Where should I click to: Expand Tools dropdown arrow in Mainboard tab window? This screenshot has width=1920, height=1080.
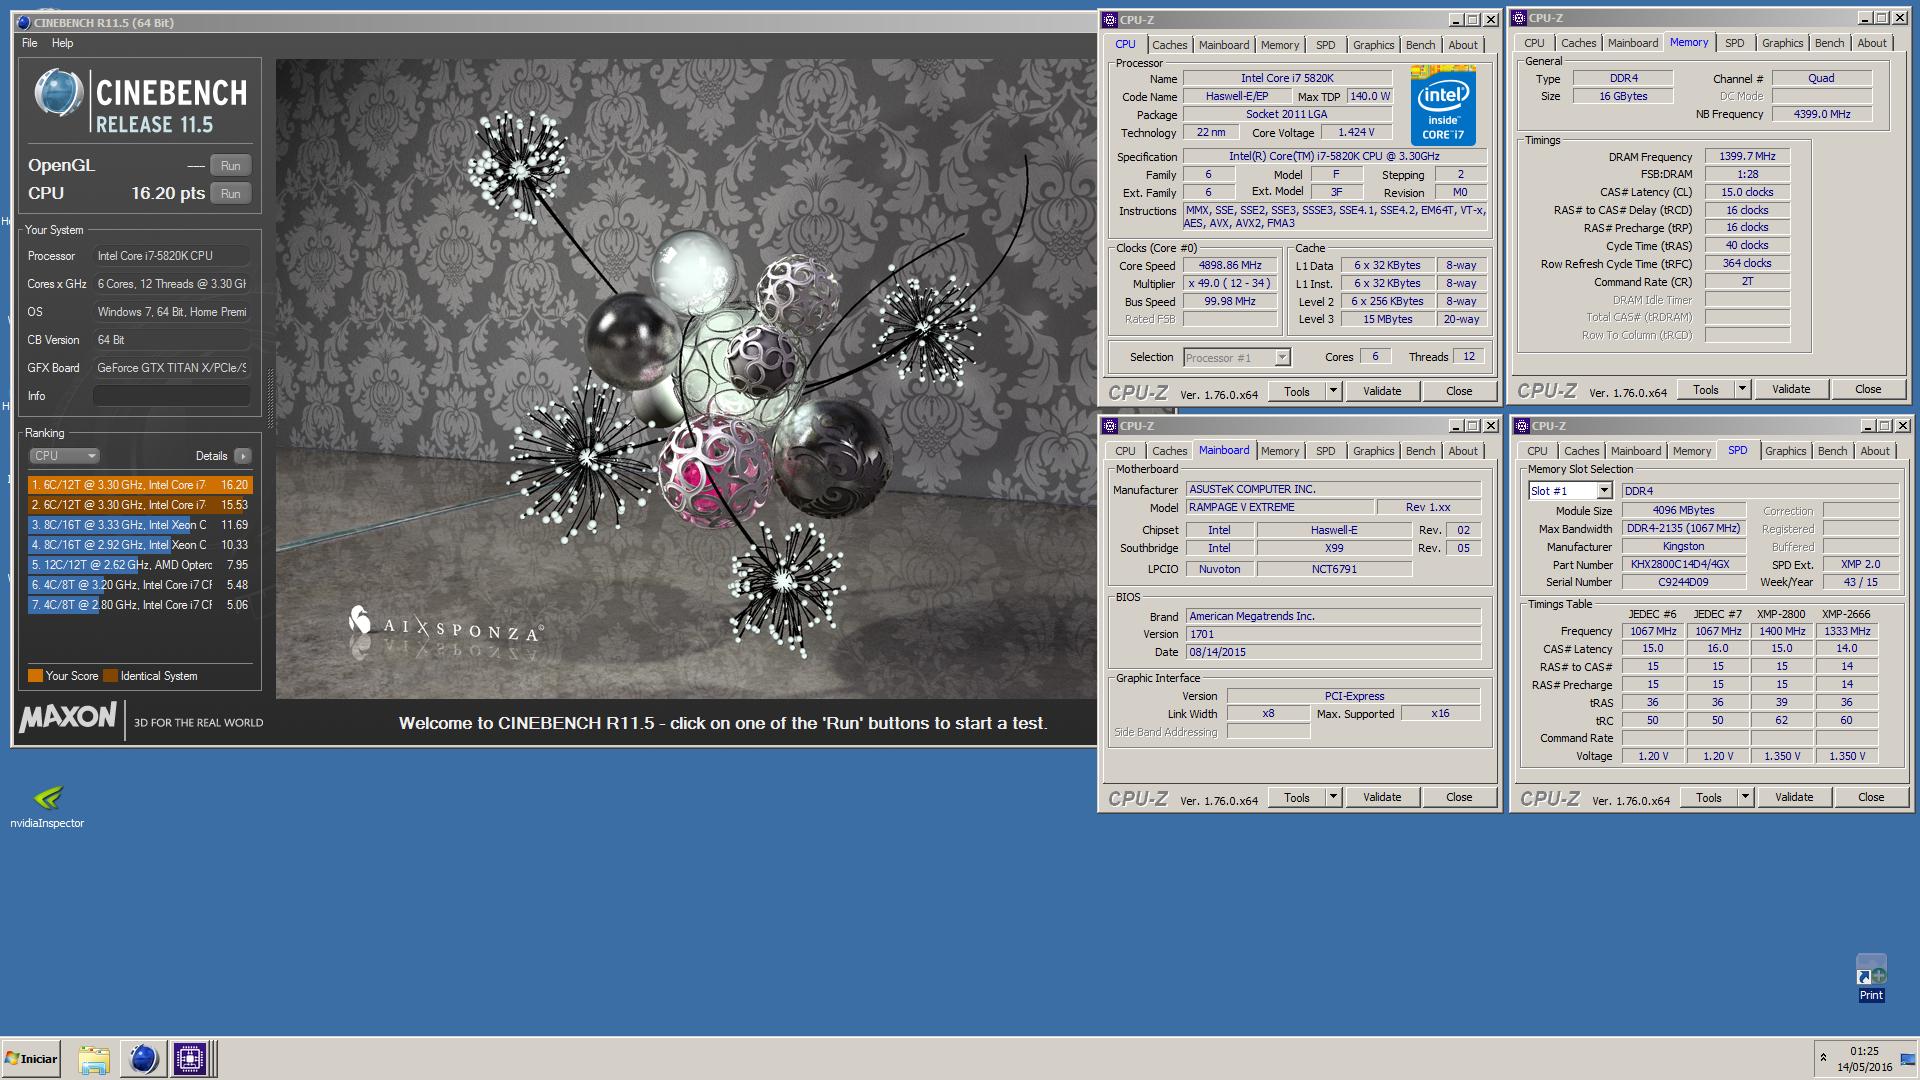tap(1333, 797)
